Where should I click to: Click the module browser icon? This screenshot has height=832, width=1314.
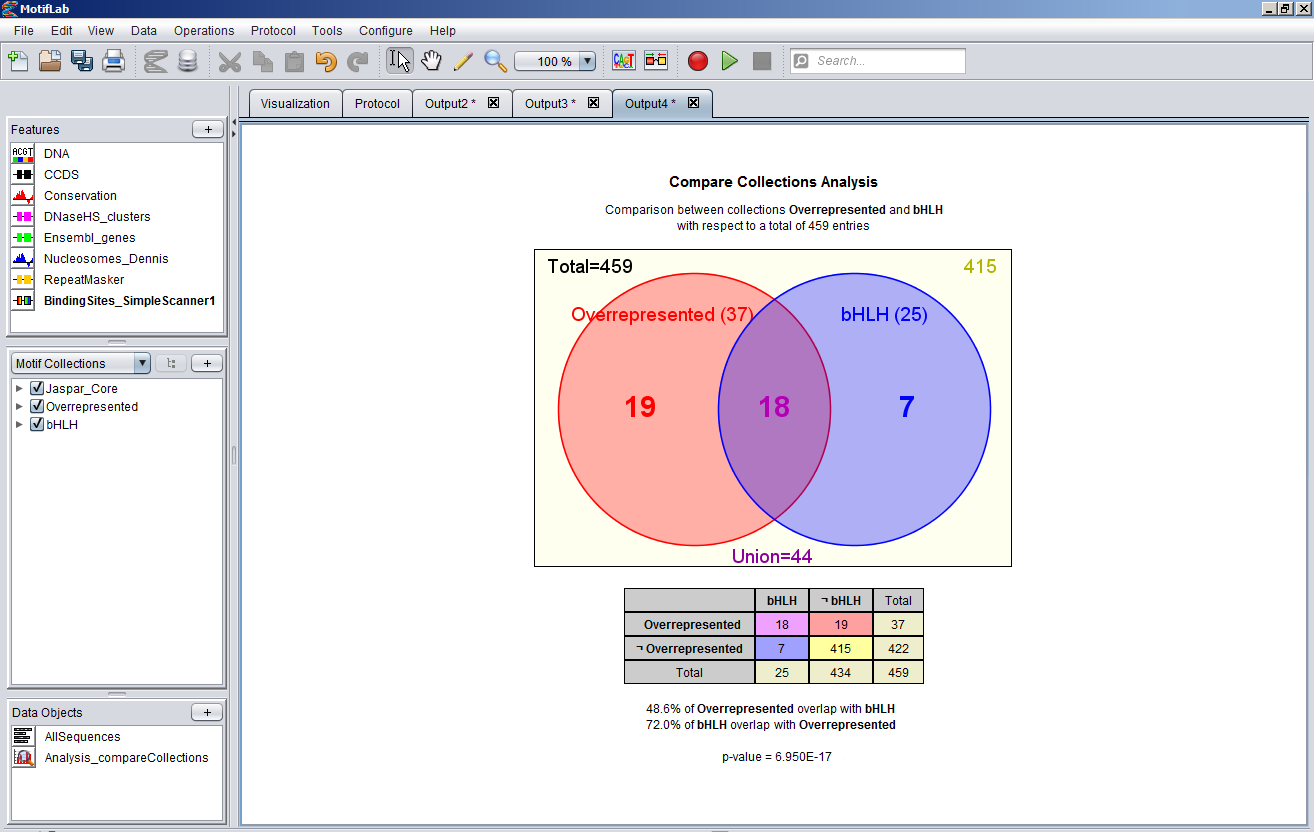point(656,61)
